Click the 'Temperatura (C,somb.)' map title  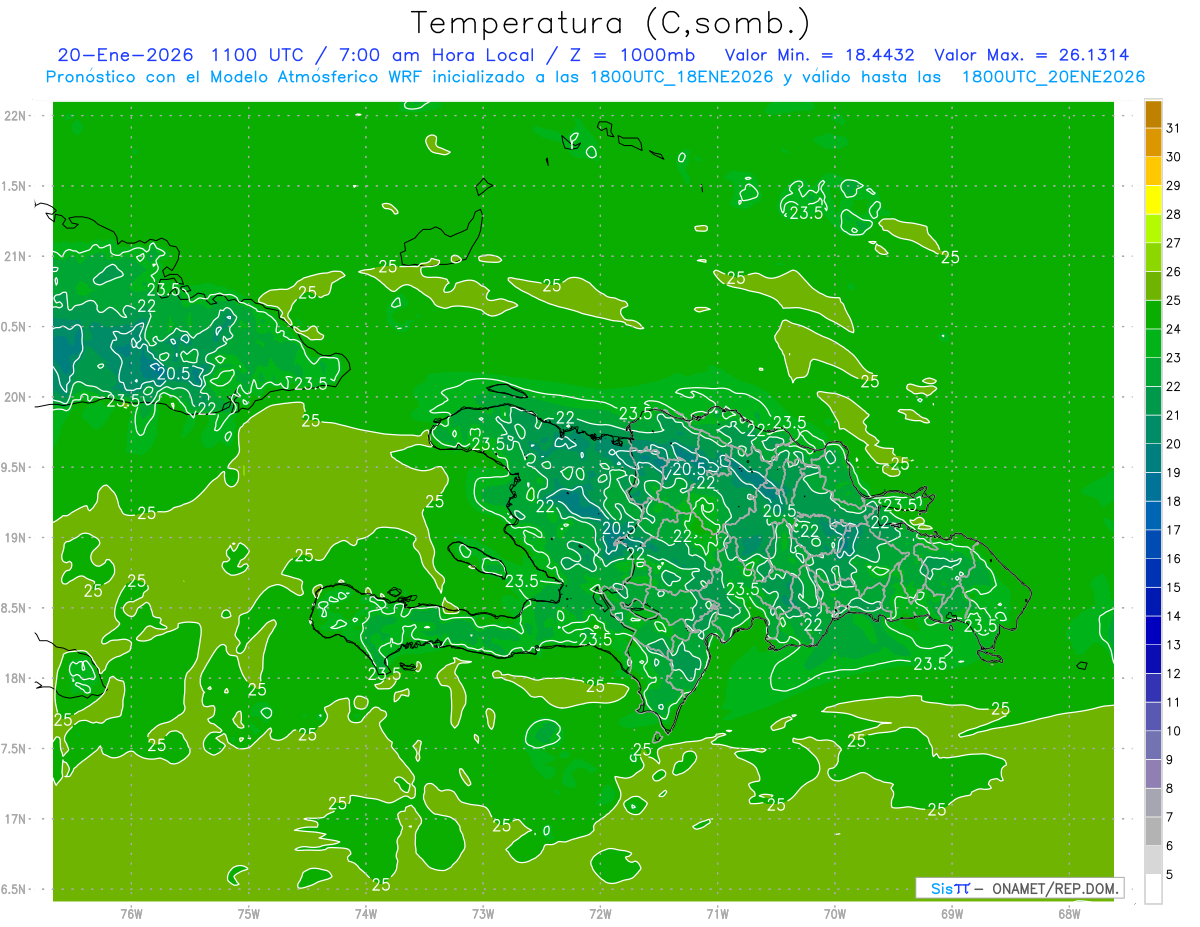(611, 24)
